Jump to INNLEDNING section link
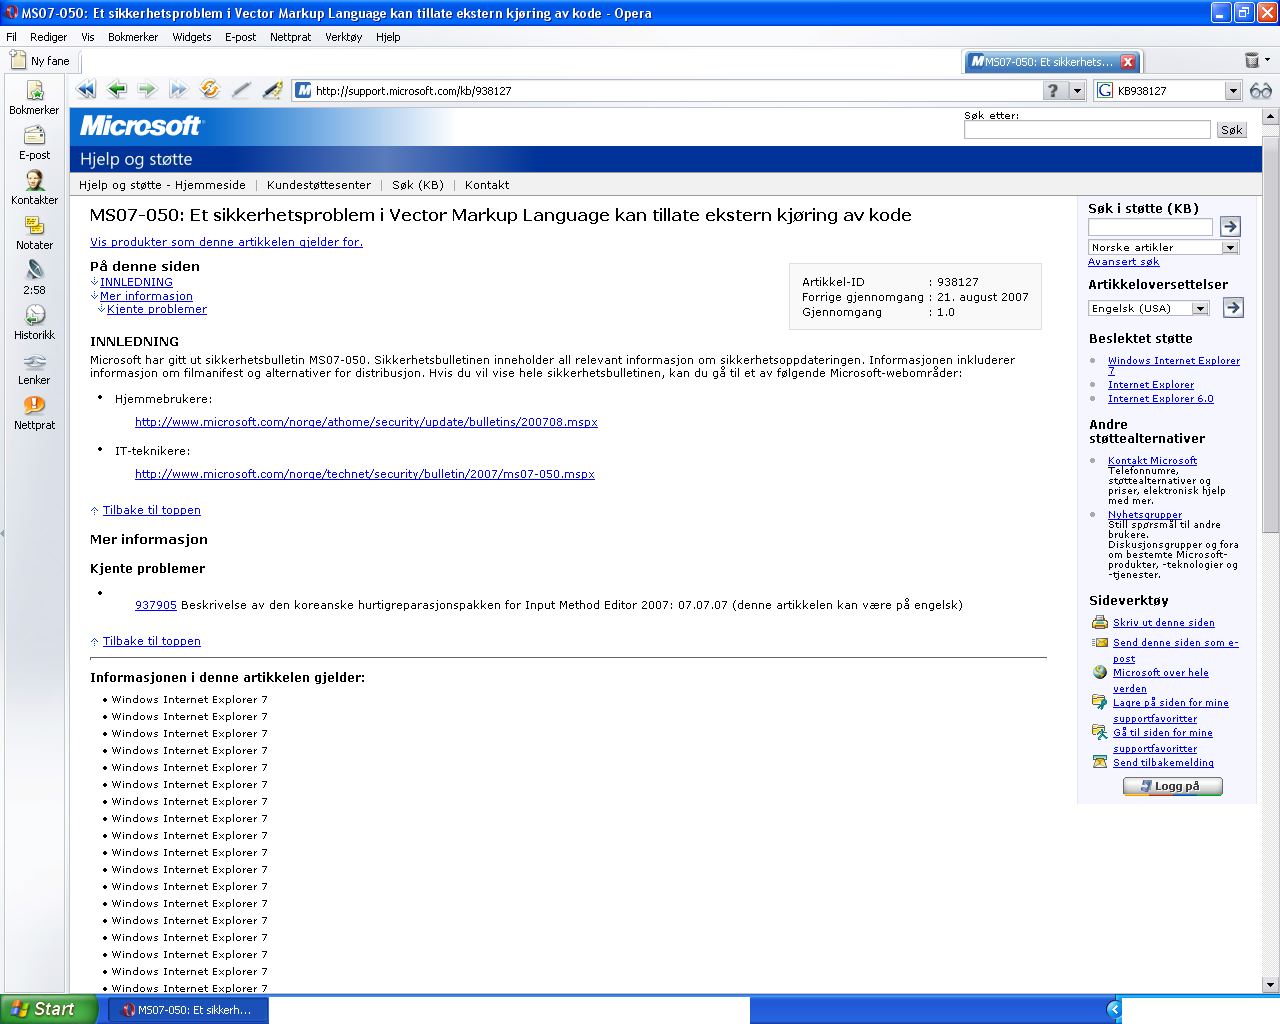The image size is (1280, 1024). point(136,282)
